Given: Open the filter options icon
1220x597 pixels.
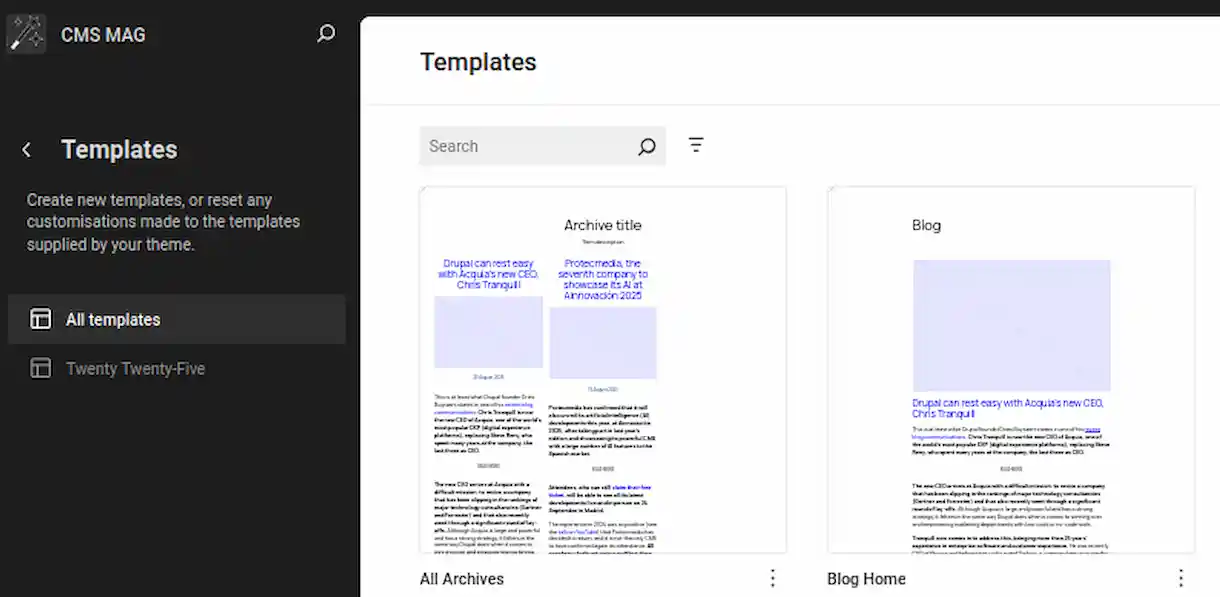Looking at the screenshot, I should click(x=696, y=145).
